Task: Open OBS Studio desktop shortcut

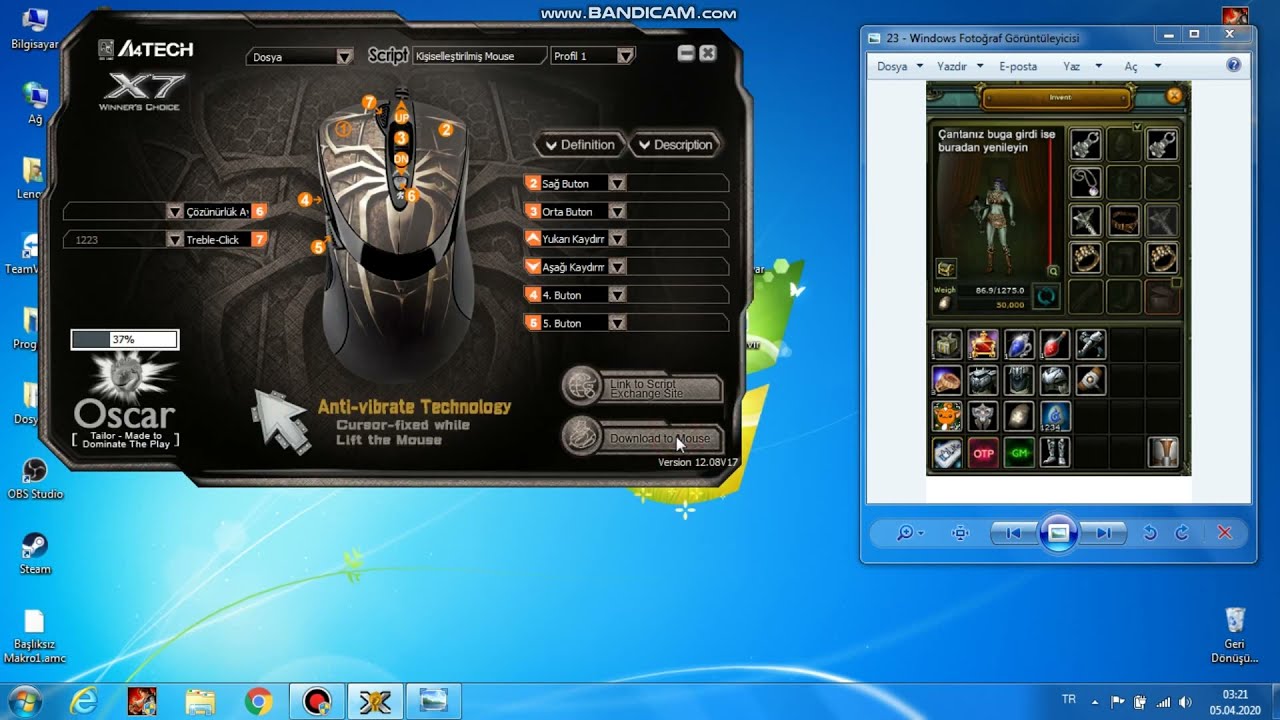Action: point(34,478)
